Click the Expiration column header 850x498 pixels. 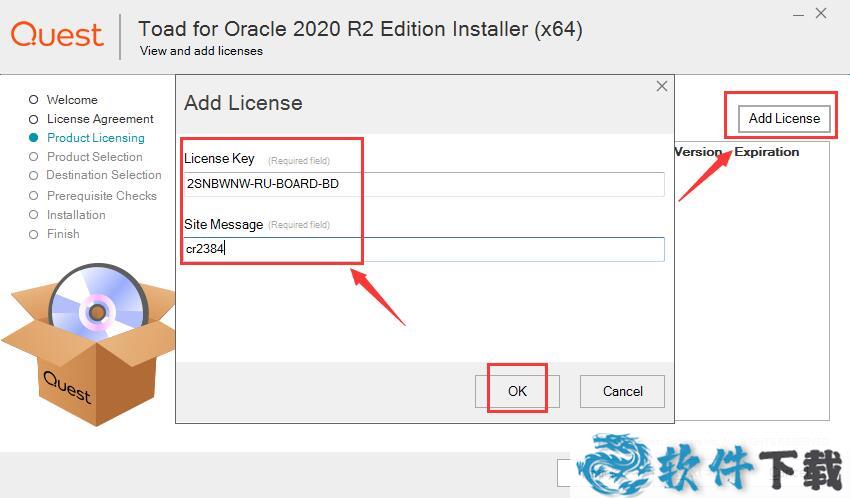[x=767, y=152]
